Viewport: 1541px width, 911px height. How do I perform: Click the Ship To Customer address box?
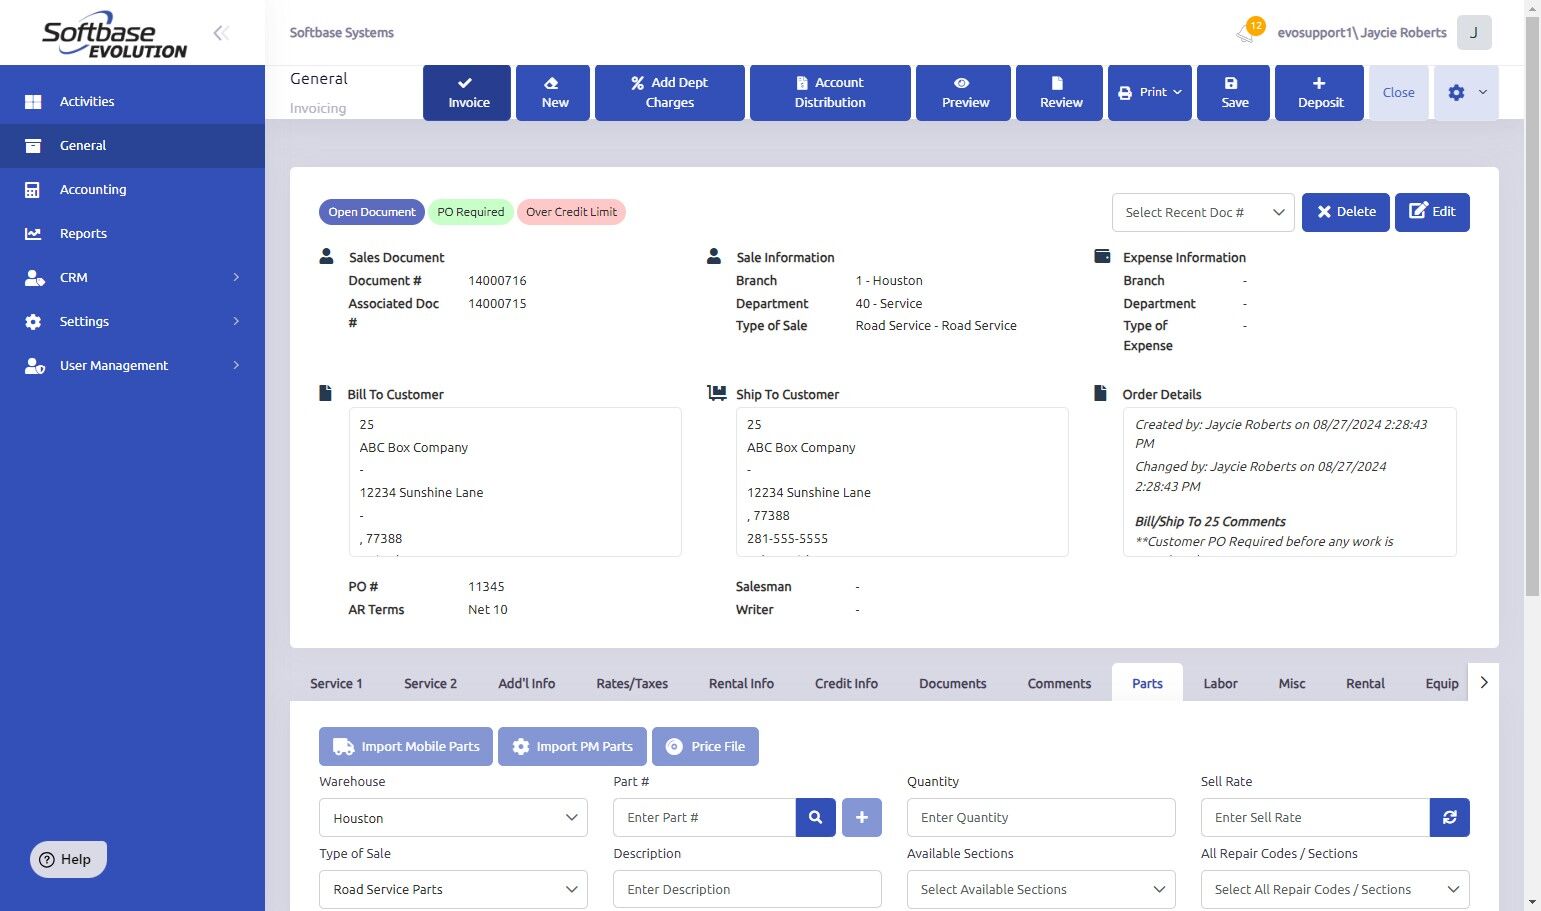click(902, 482)
